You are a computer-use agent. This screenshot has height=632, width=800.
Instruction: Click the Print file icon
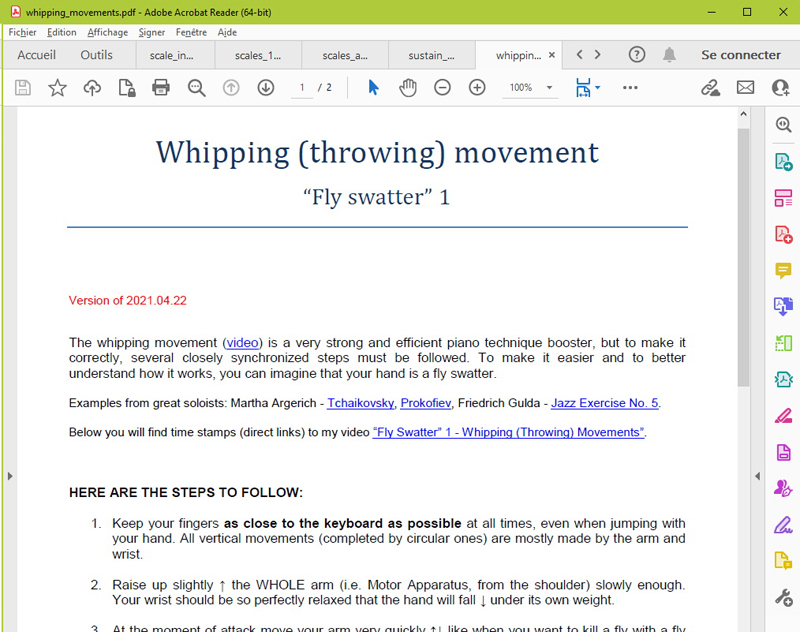[161, 88]
